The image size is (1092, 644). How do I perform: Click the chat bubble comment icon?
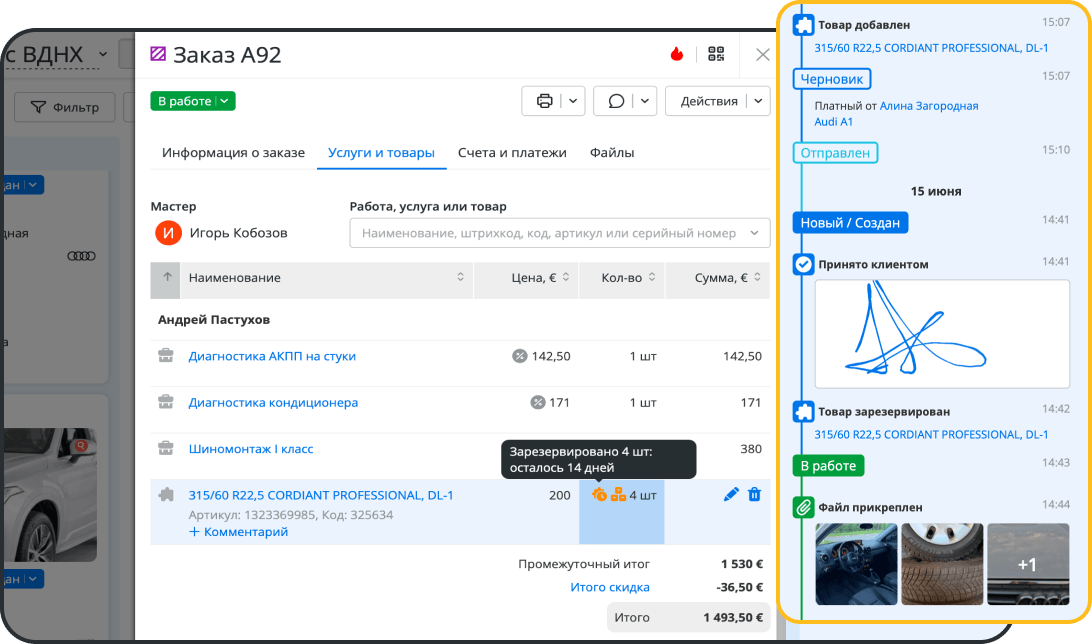point(616,101)
